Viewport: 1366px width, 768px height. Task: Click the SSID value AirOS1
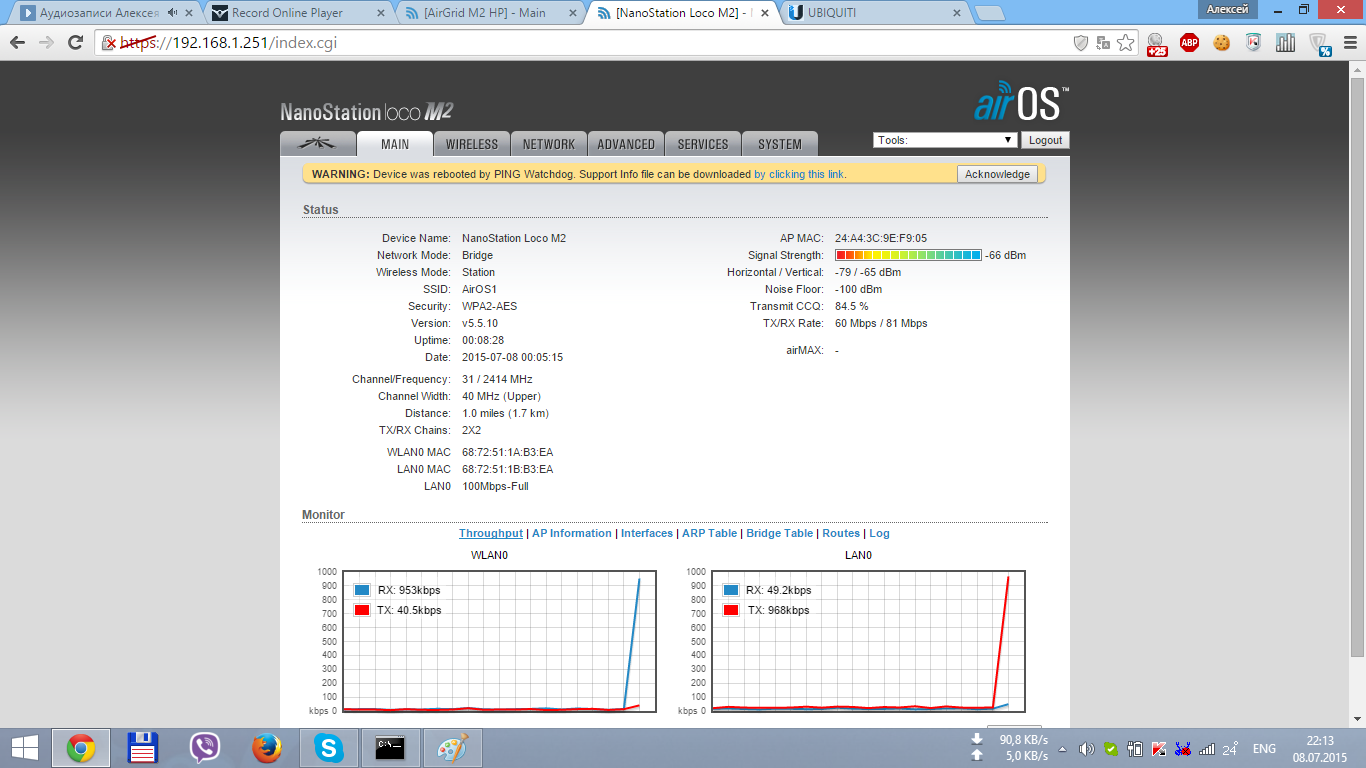click(479, 289)
